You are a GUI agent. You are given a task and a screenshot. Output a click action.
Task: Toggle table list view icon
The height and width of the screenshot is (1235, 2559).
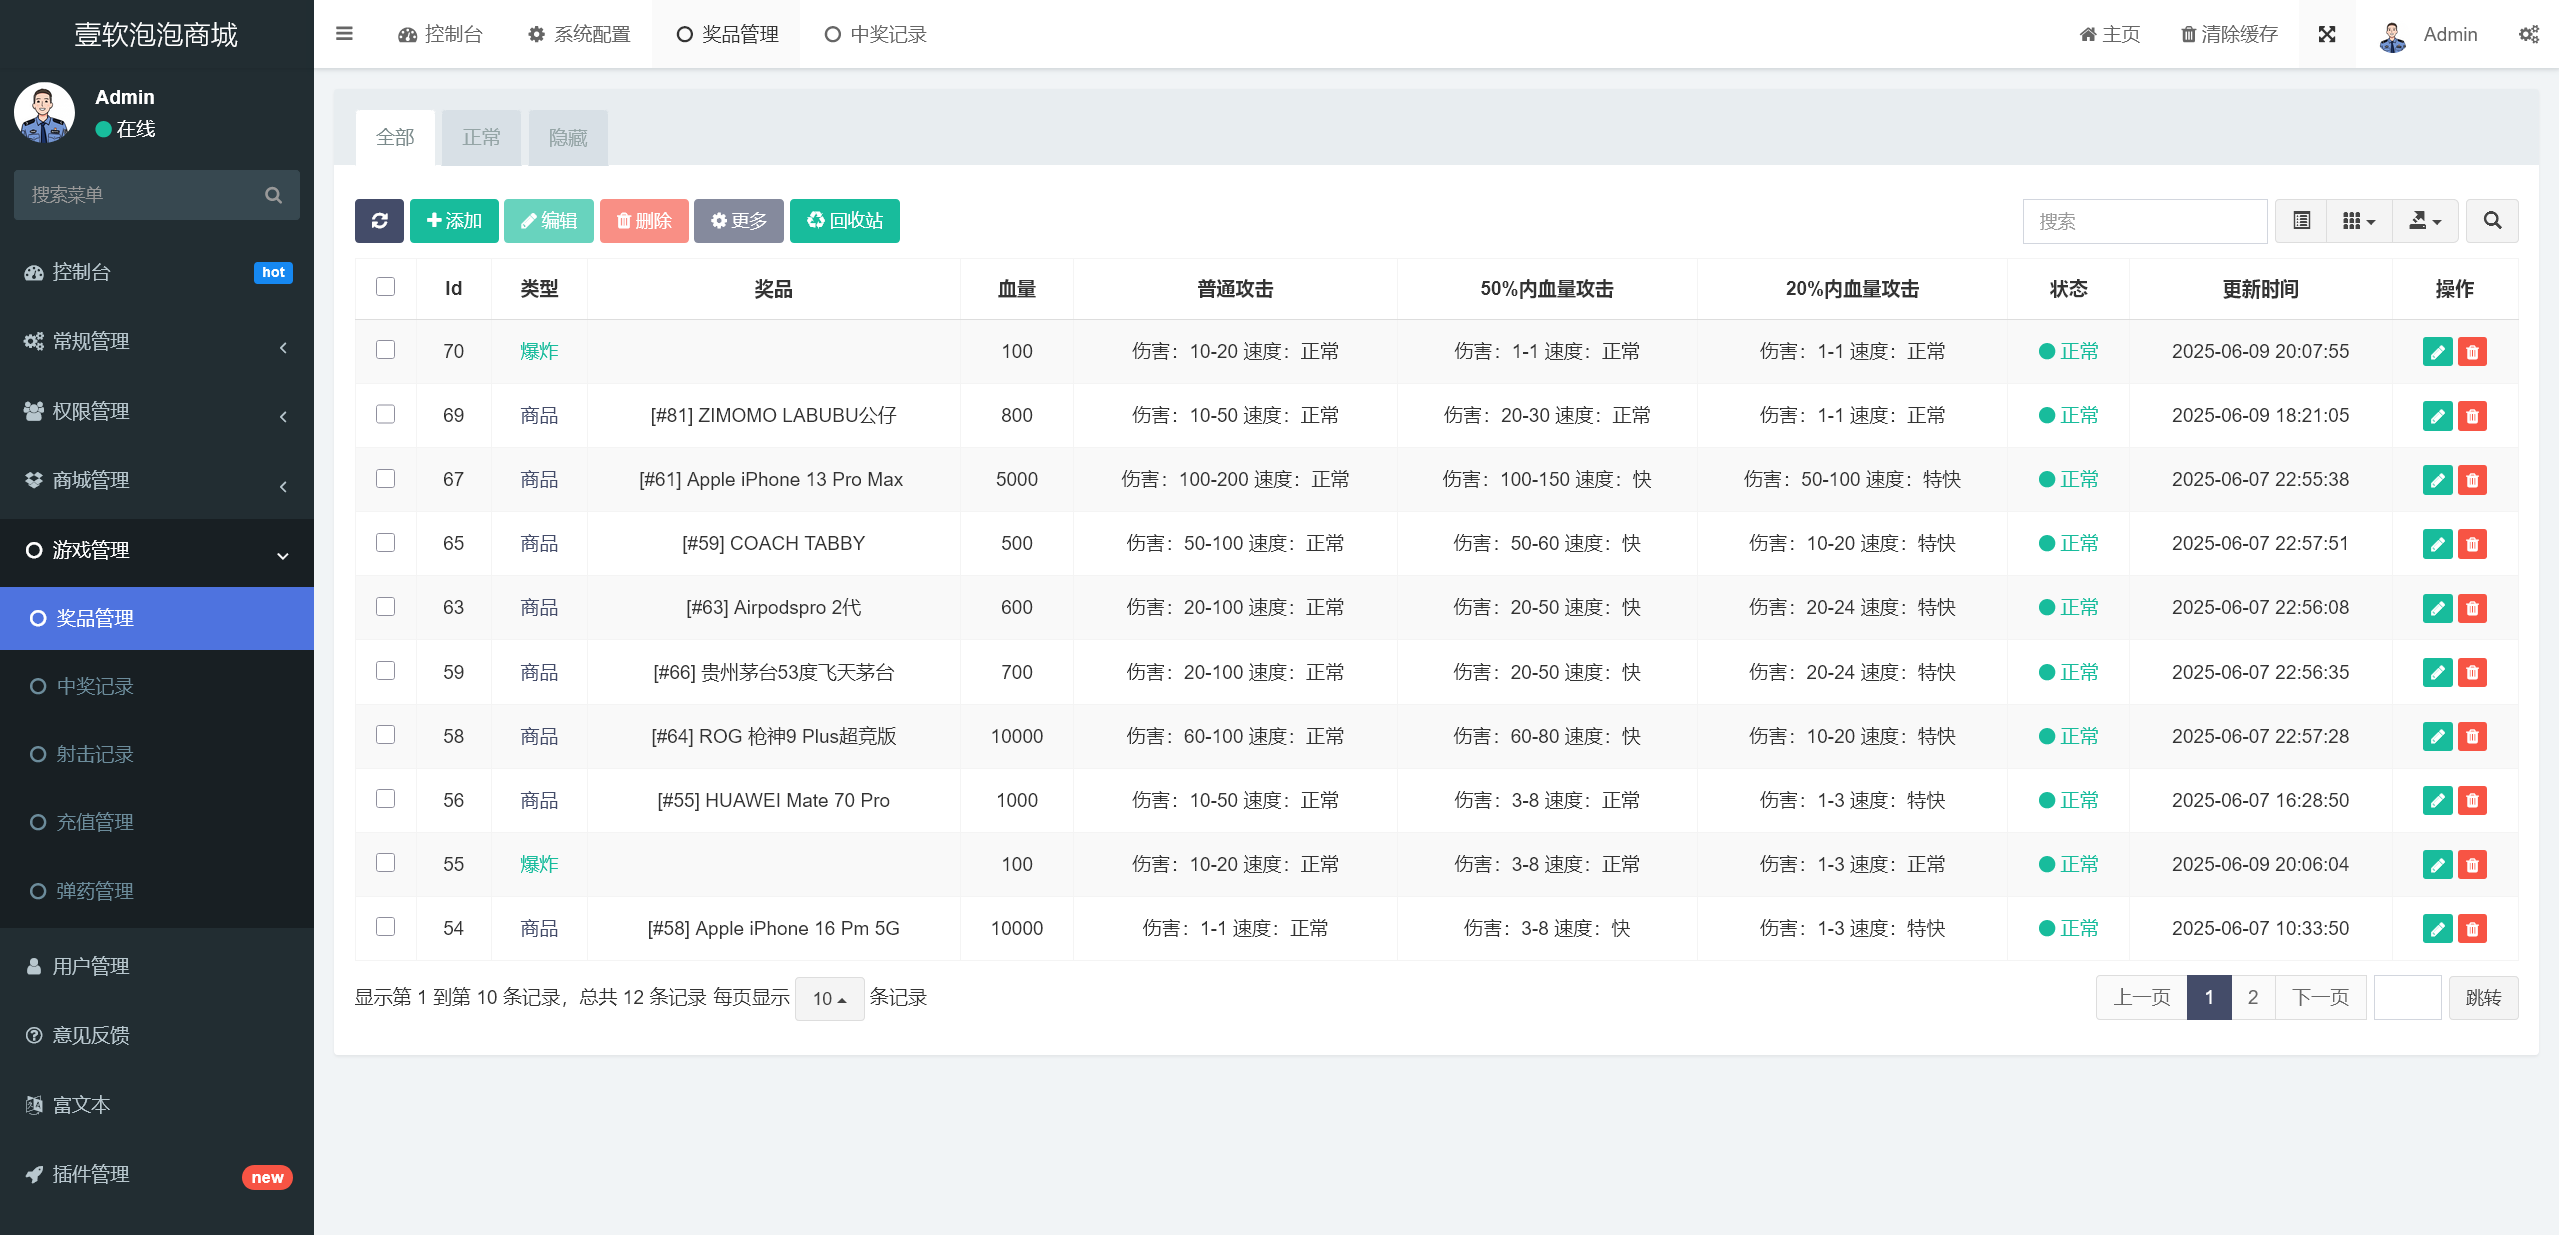point(2301,221)
